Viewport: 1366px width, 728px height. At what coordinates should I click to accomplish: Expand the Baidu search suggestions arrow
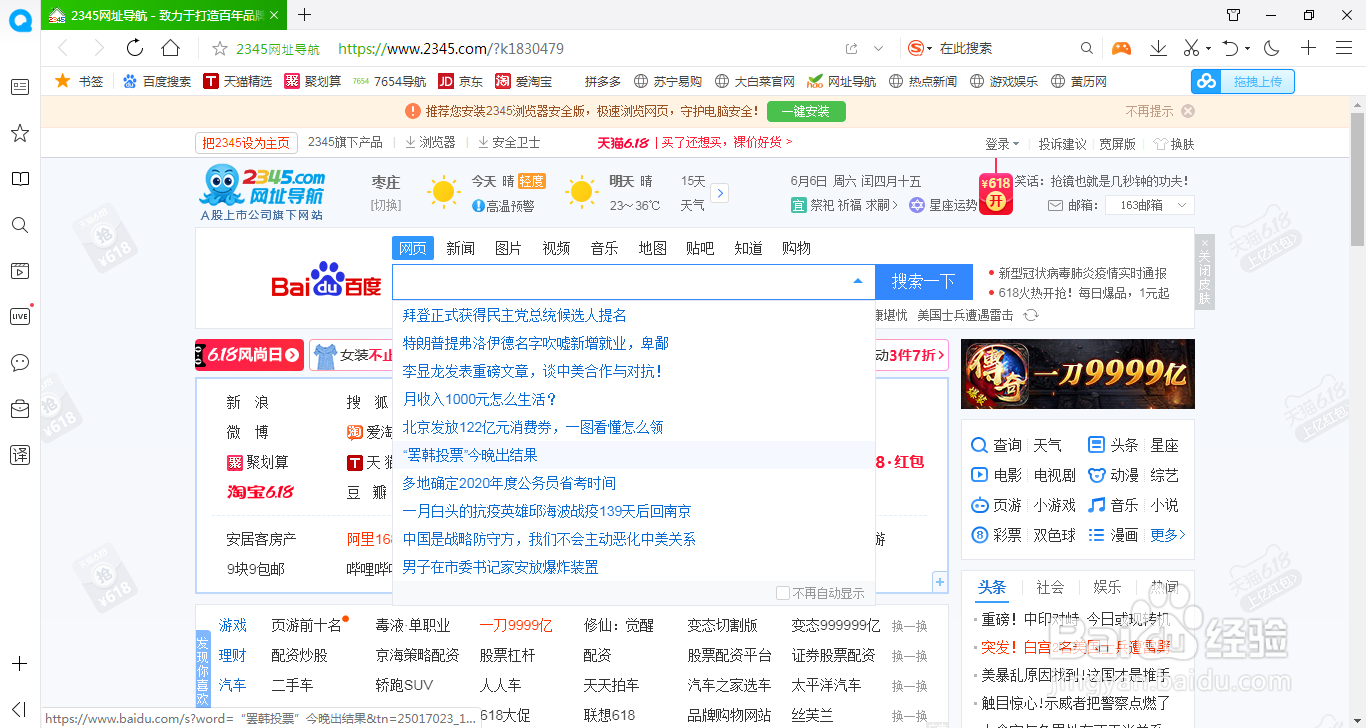(x=857, y=282)
